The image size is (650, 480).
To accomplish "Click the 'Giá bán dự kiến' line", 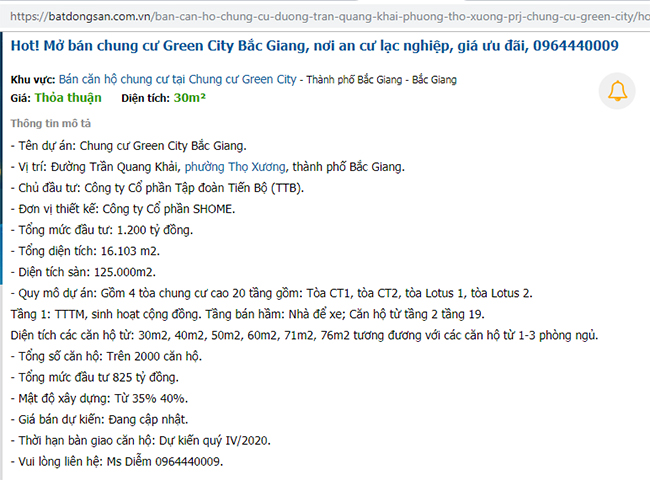I will pos(112,418).
